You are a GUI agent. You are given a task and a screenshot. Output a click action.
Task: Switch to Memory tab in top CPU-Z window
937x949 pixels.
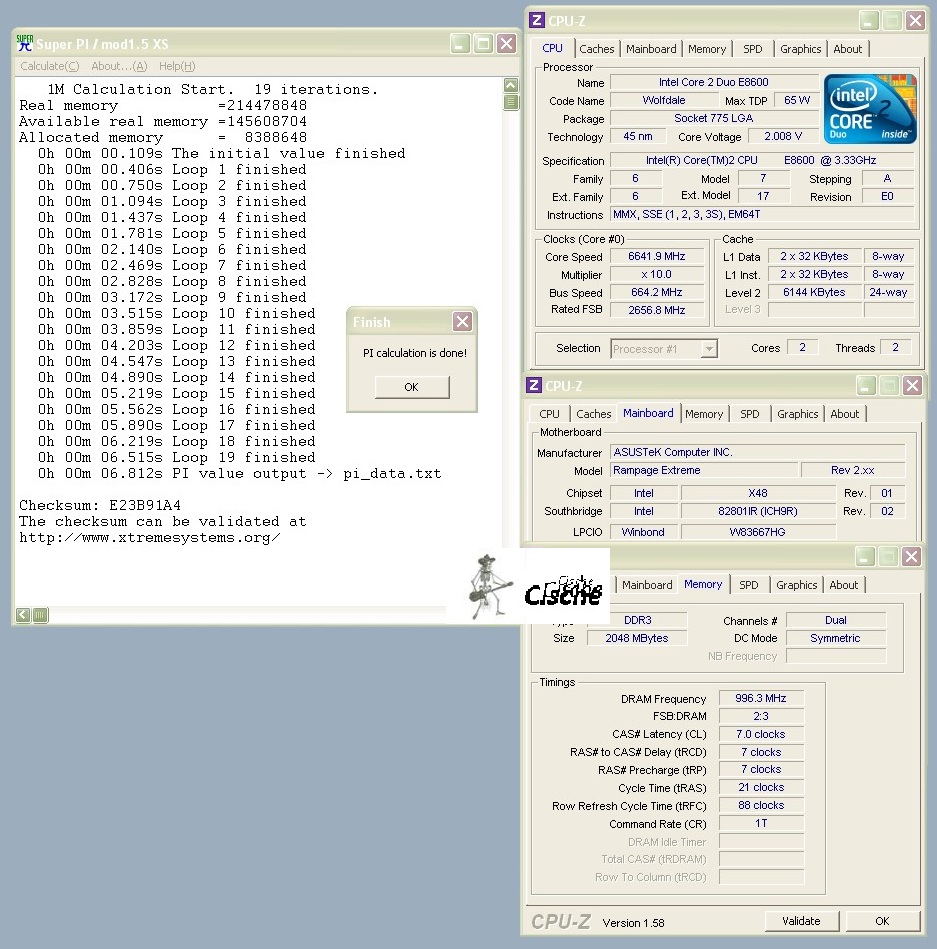tap(706, 49)
